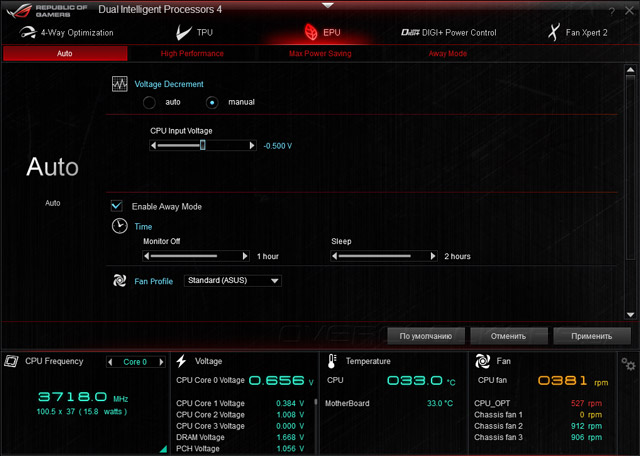The height and width of the screenshot is (456, 640).
Task: Click the Fan panel fan icon
Action: (x=482, y=361)
